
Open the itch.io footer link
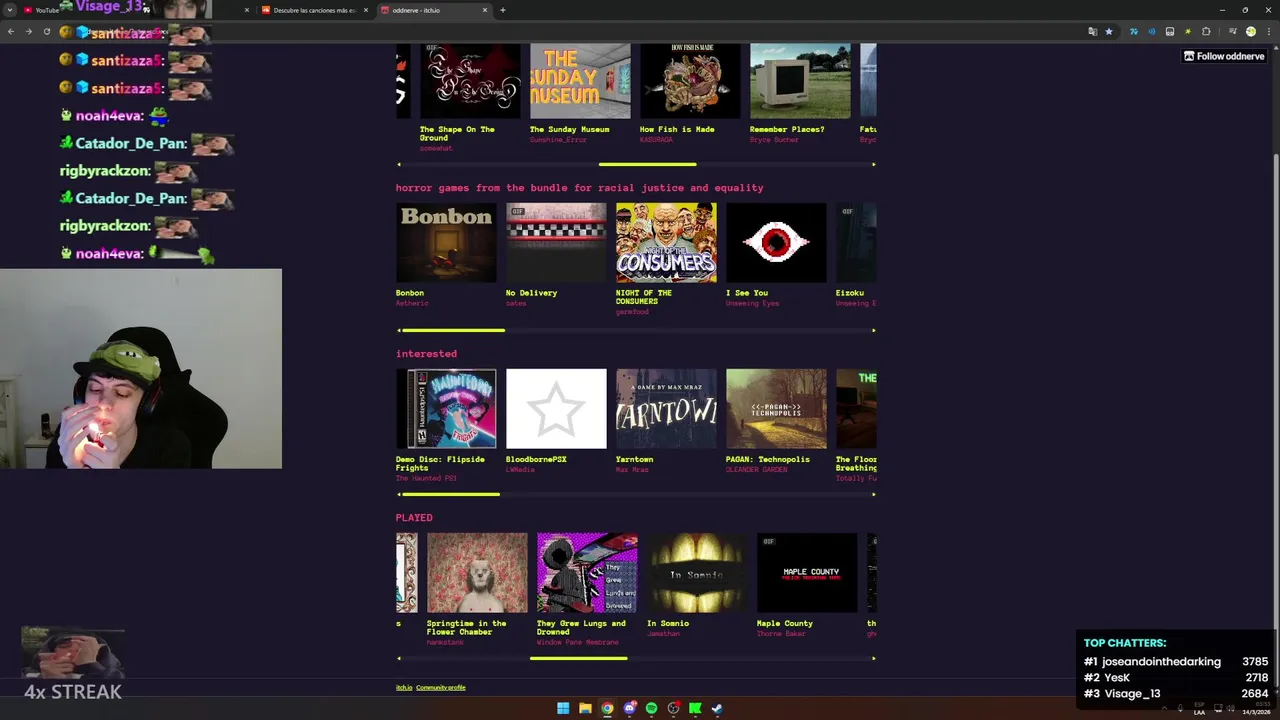(x=404, y=687)
